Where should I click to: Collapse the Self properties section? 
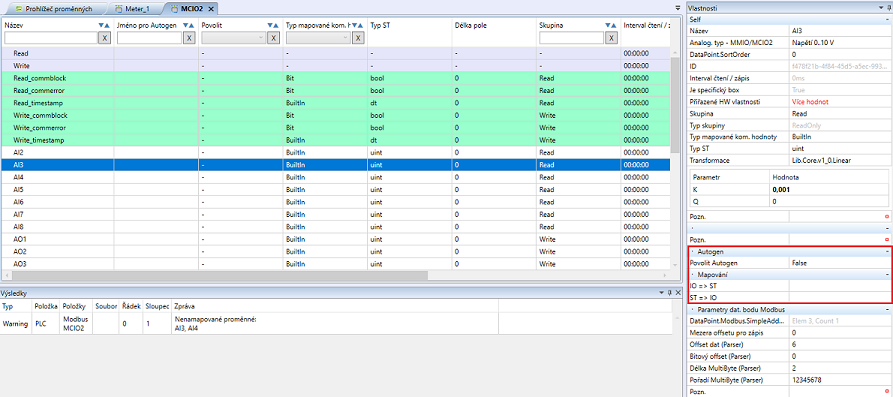point(888,19)
